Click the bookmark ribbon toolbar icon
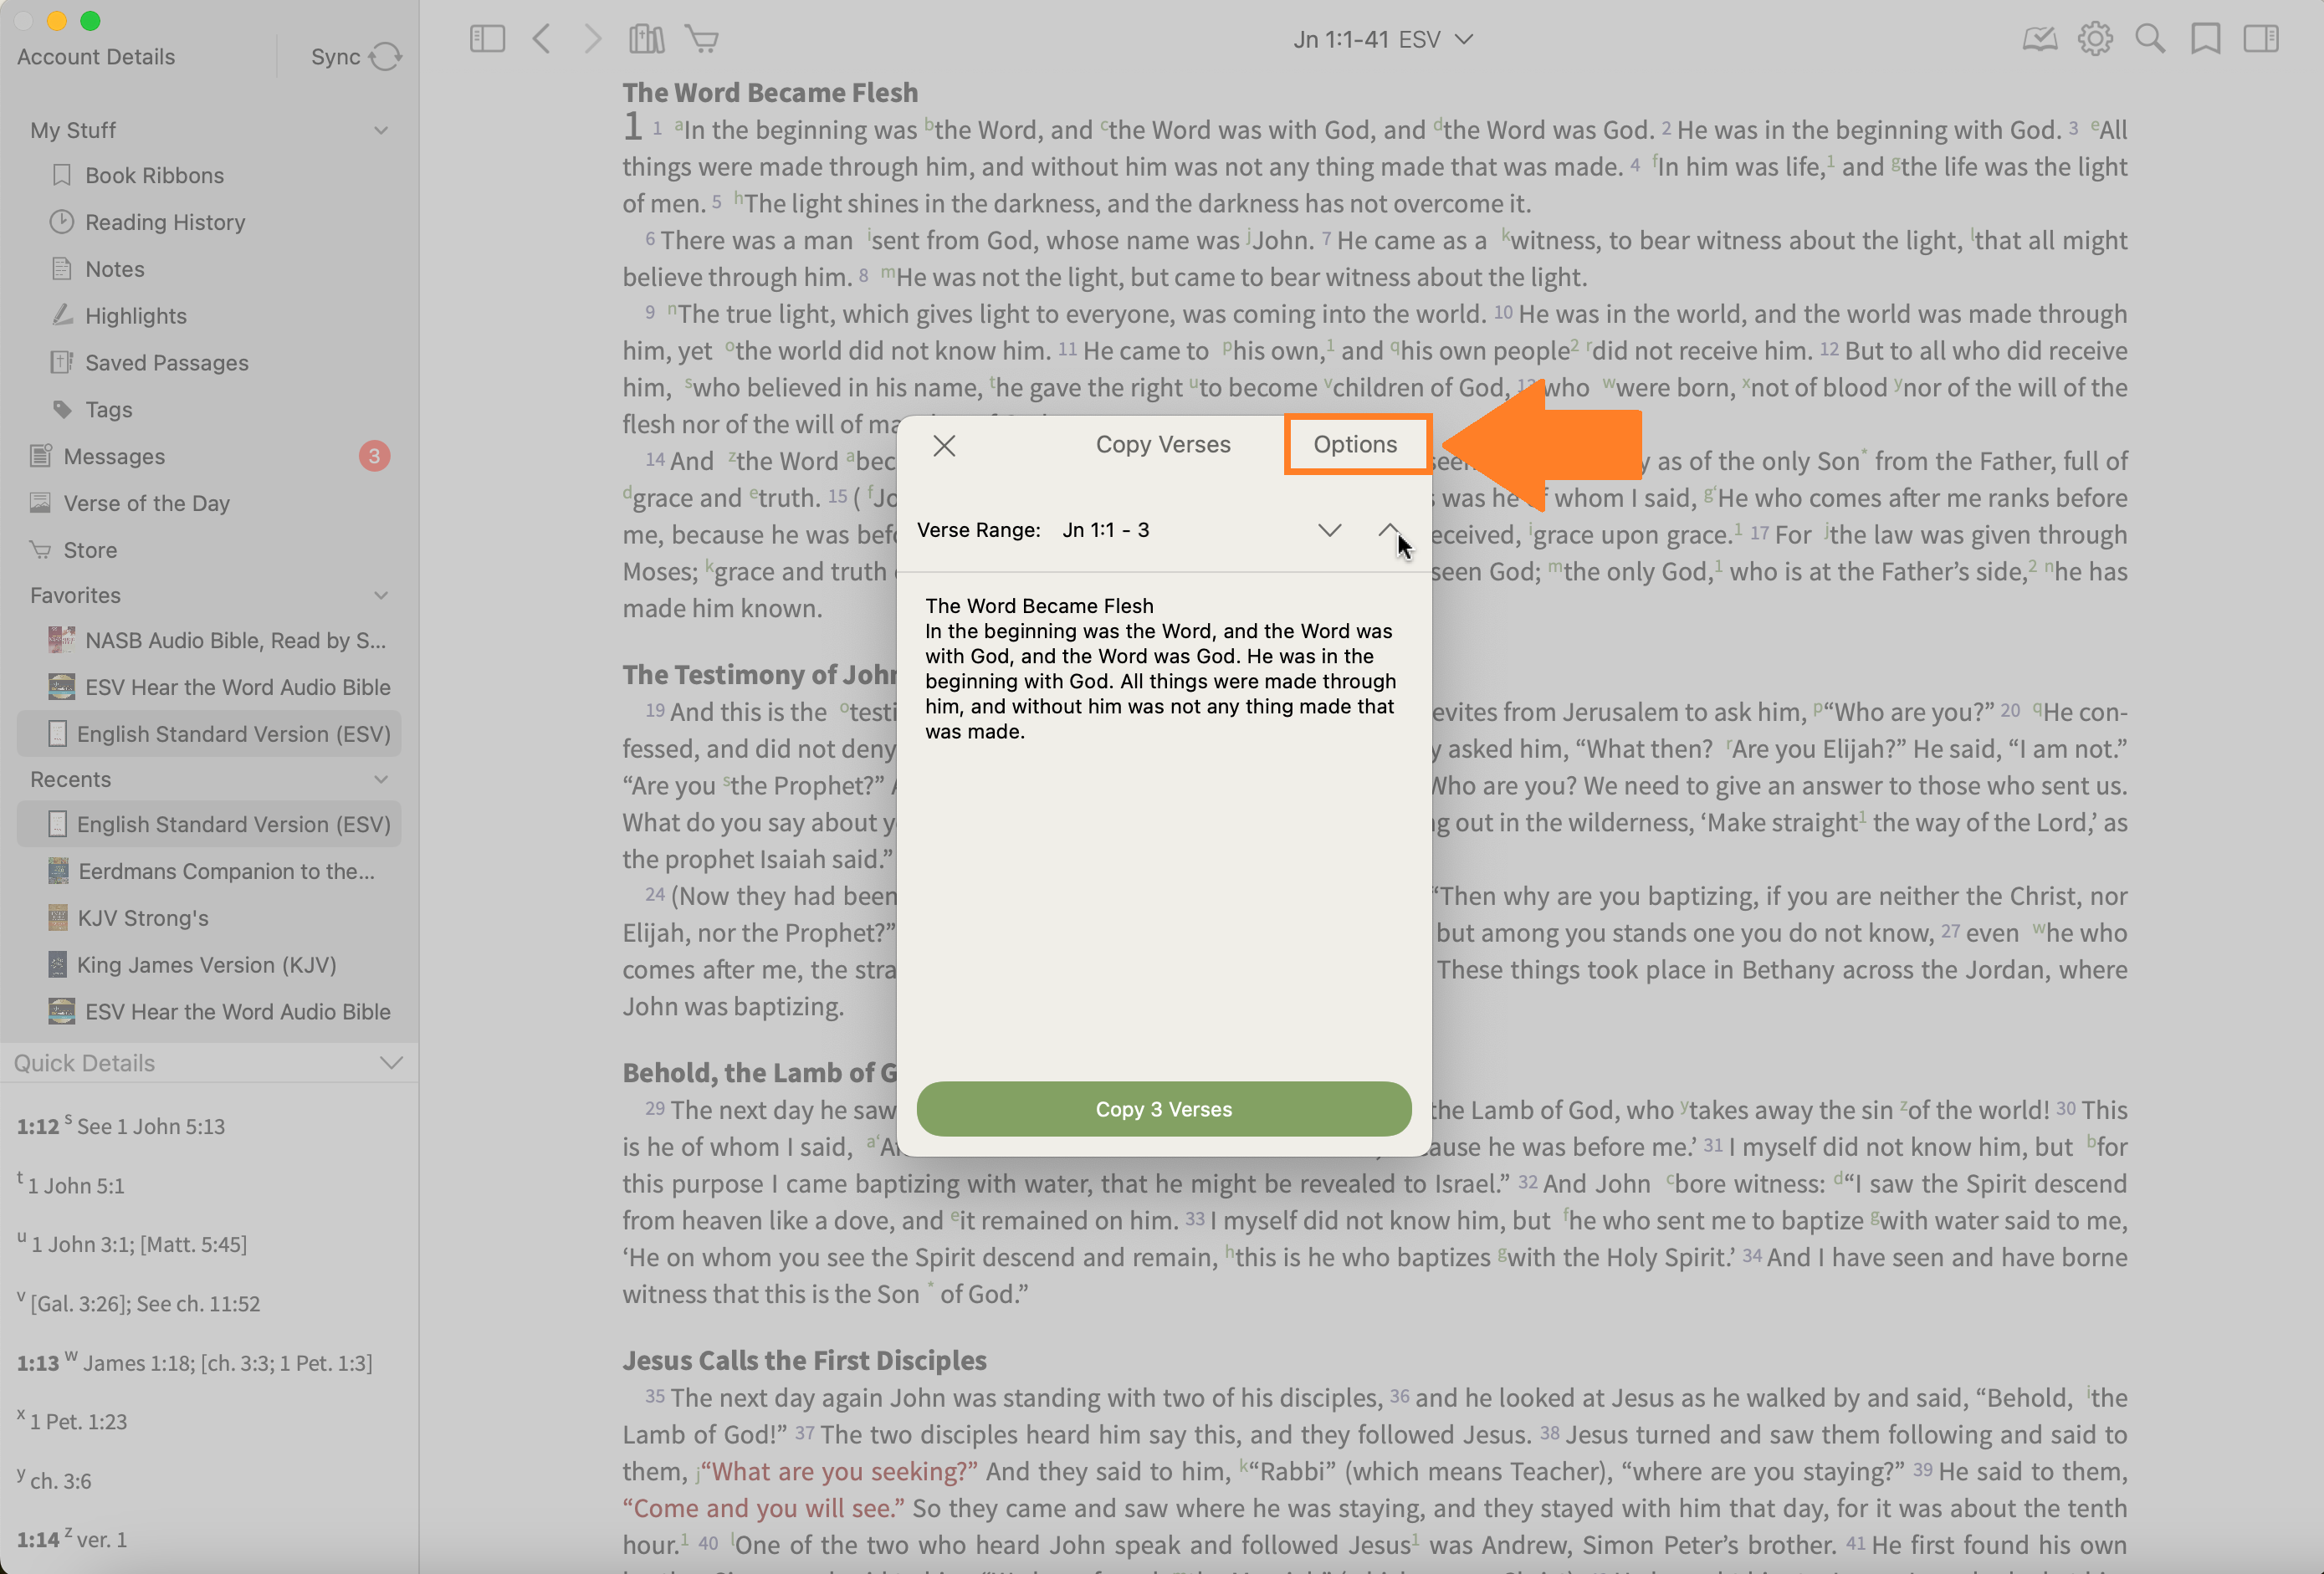This screenshot has height=1574, width=2324. tap(2205, 39)
